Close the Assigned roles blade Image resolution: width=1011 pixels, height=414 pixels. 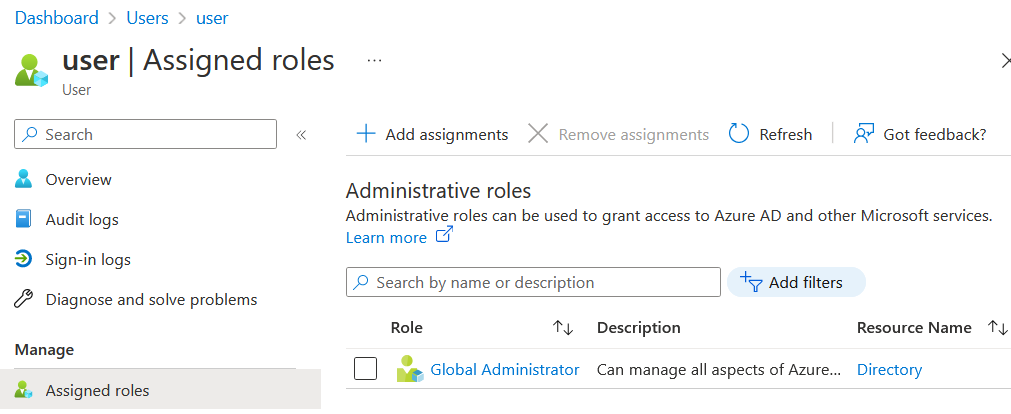pyautogui.click(x=1005, y=61)
